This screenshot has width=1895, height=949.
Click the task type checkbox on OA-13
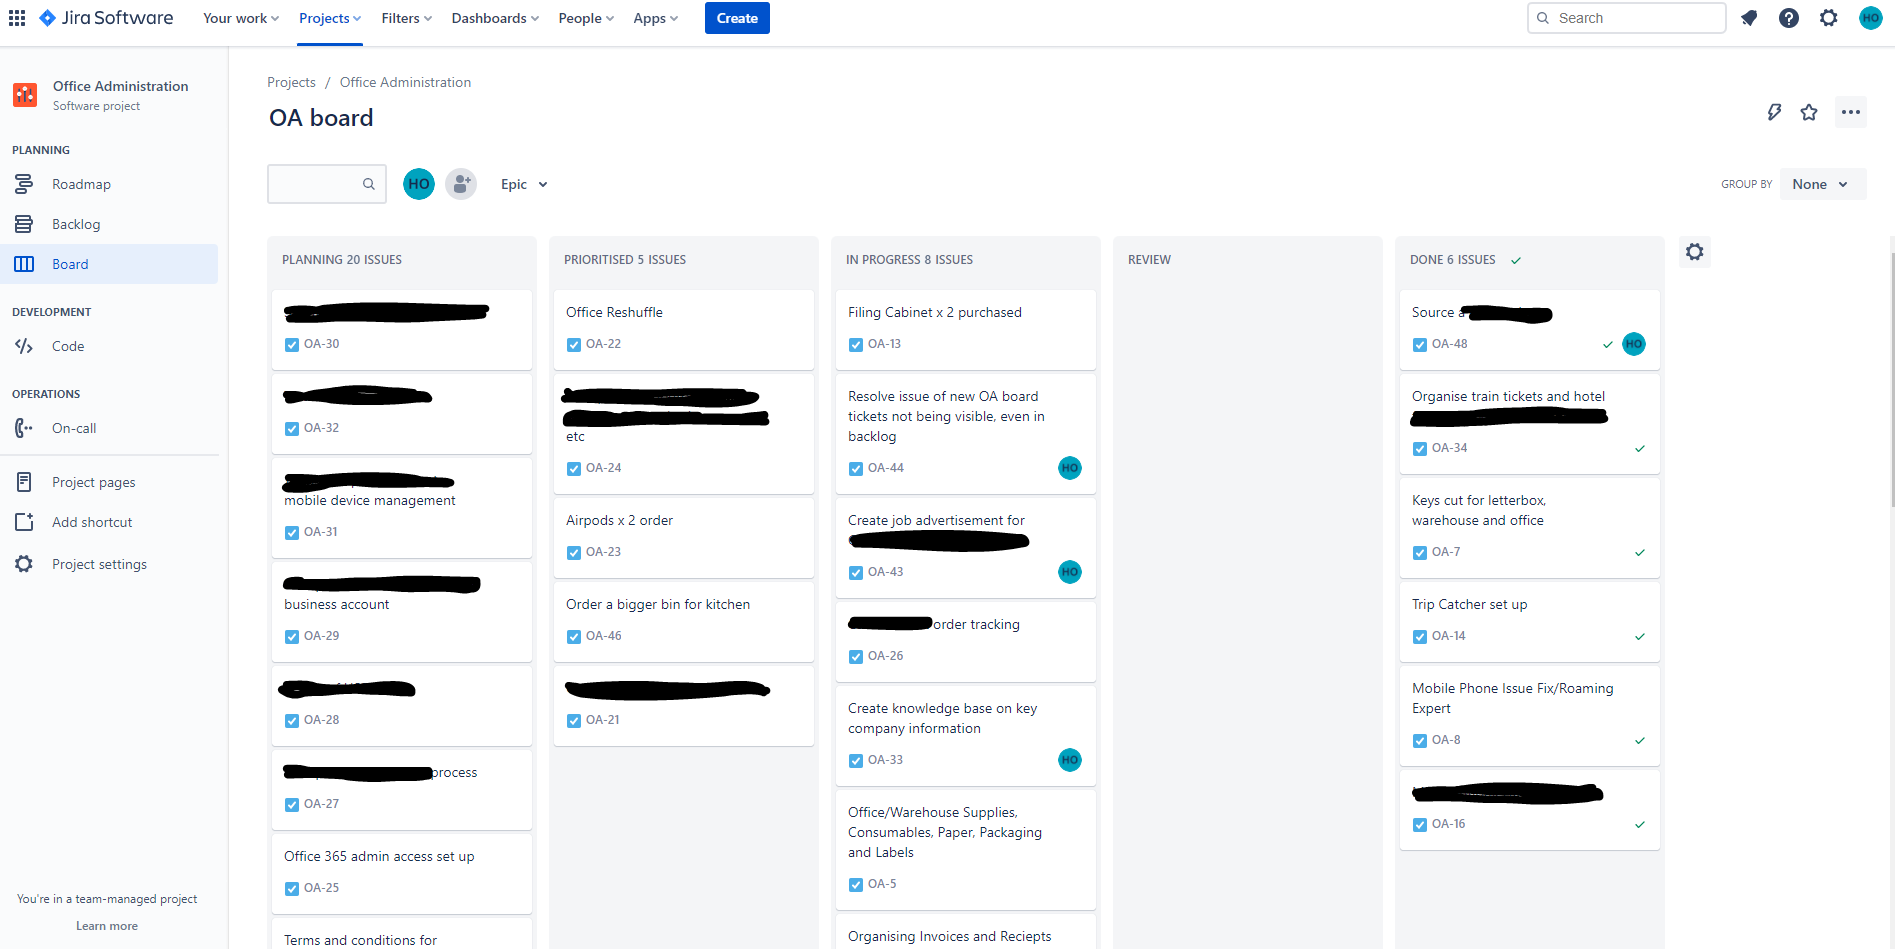click(856, 344)
